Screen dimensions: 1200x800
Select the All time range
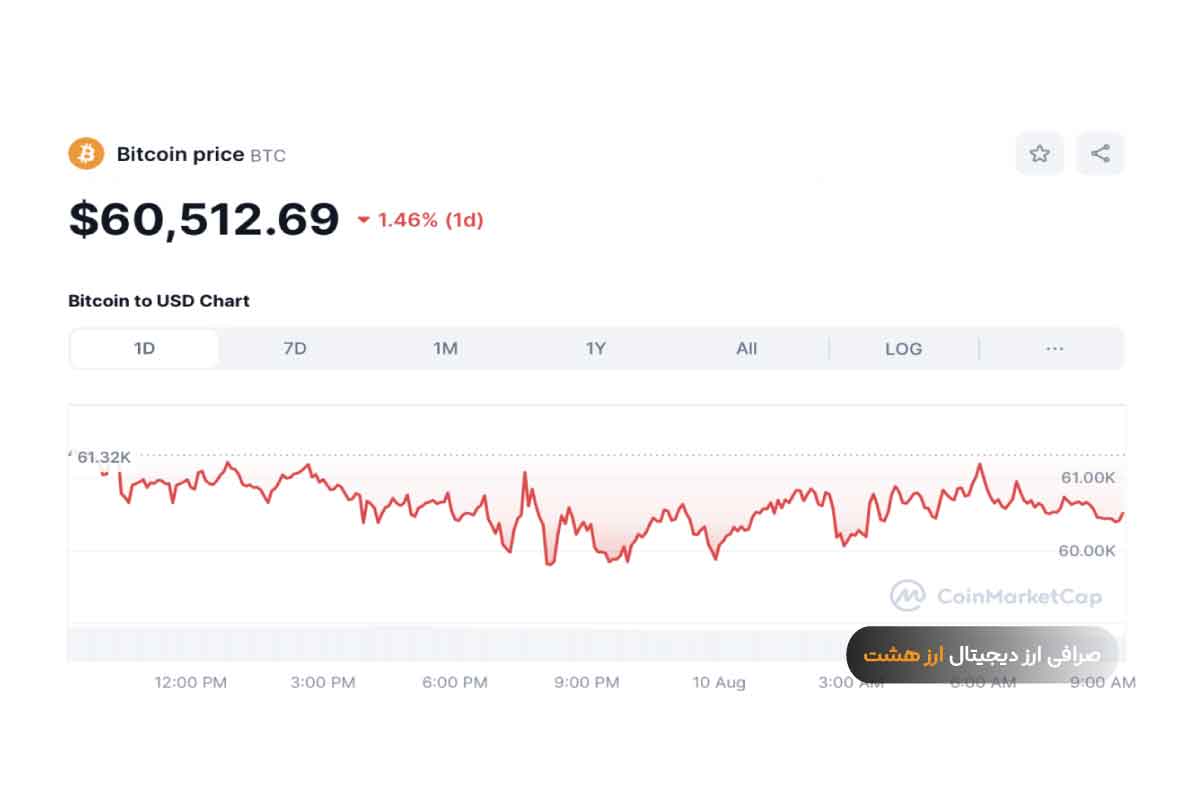(747, 349)
